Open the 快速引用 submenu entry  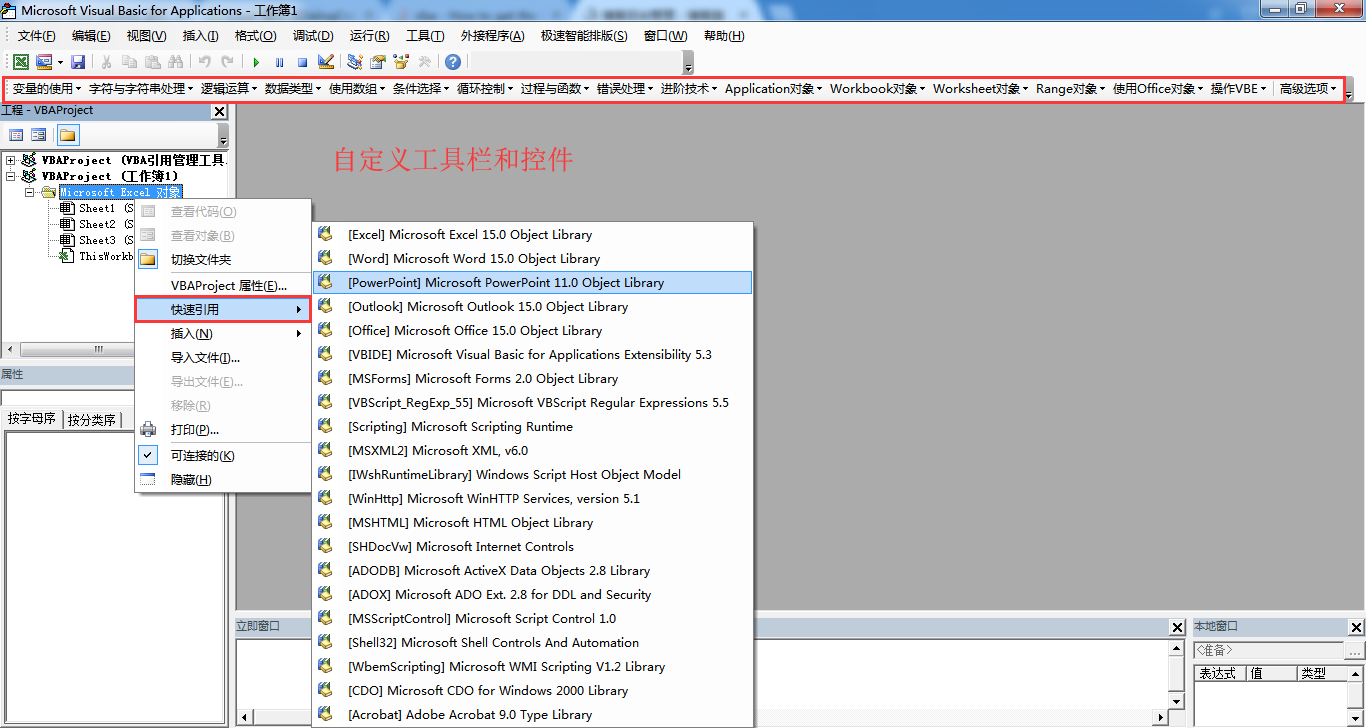[223, 310]
